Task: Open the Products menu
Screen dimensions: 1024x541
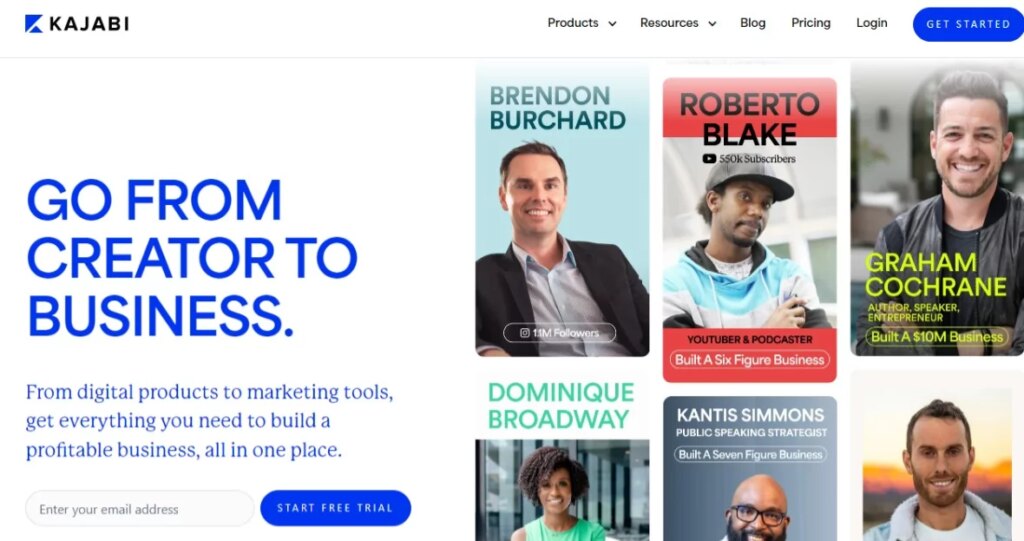Action: click(573, 23)
